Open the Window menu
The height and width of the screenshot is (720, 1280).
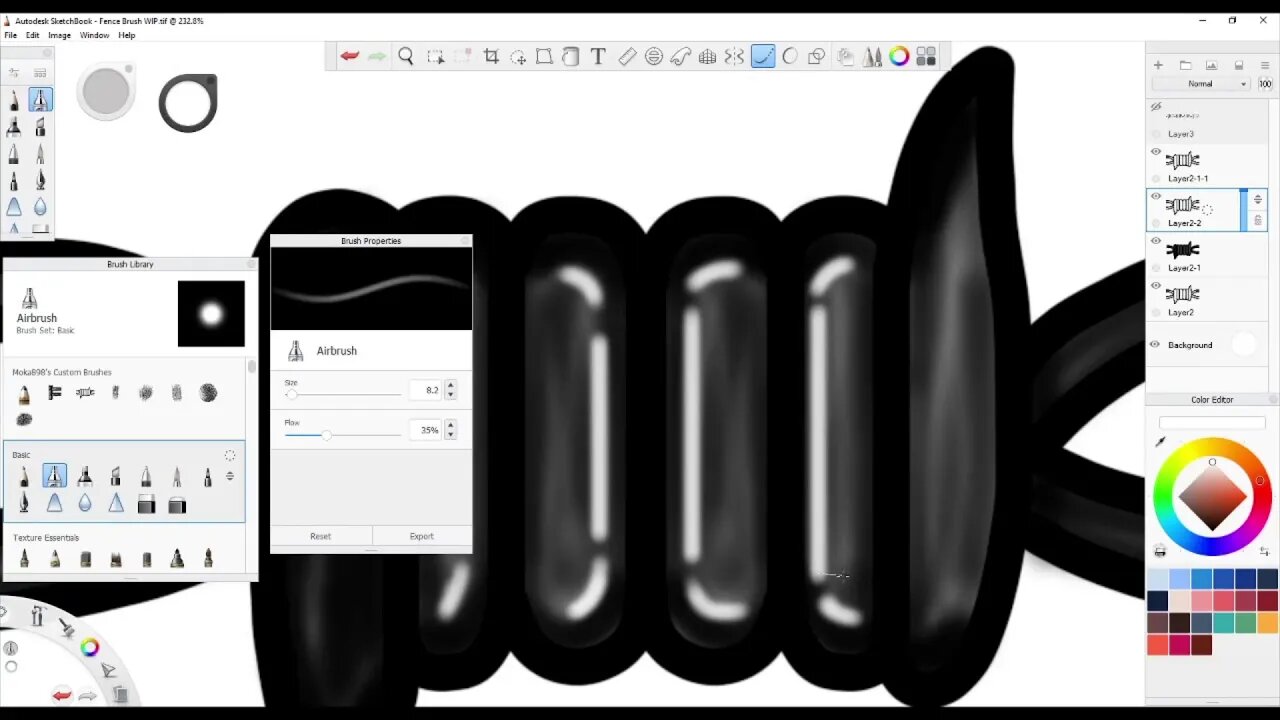click(94, 35)
